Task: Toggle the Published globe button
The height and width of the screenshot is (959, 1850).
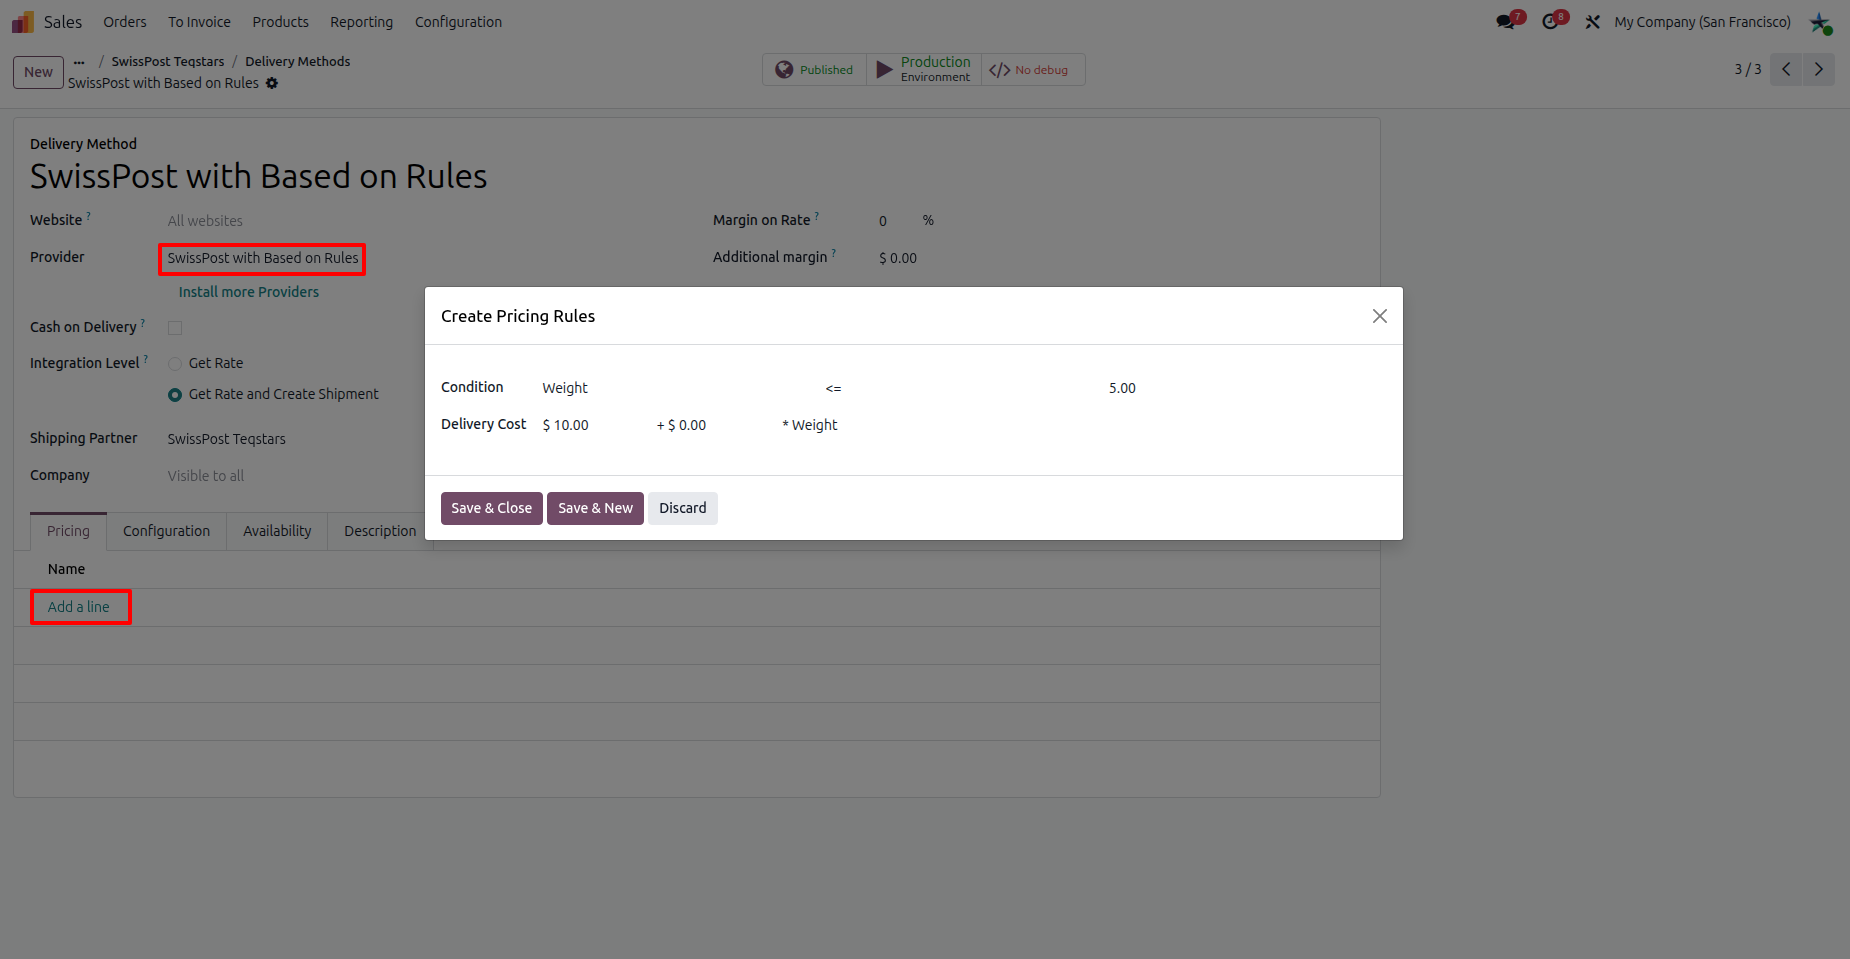Action: coord(815,70)
